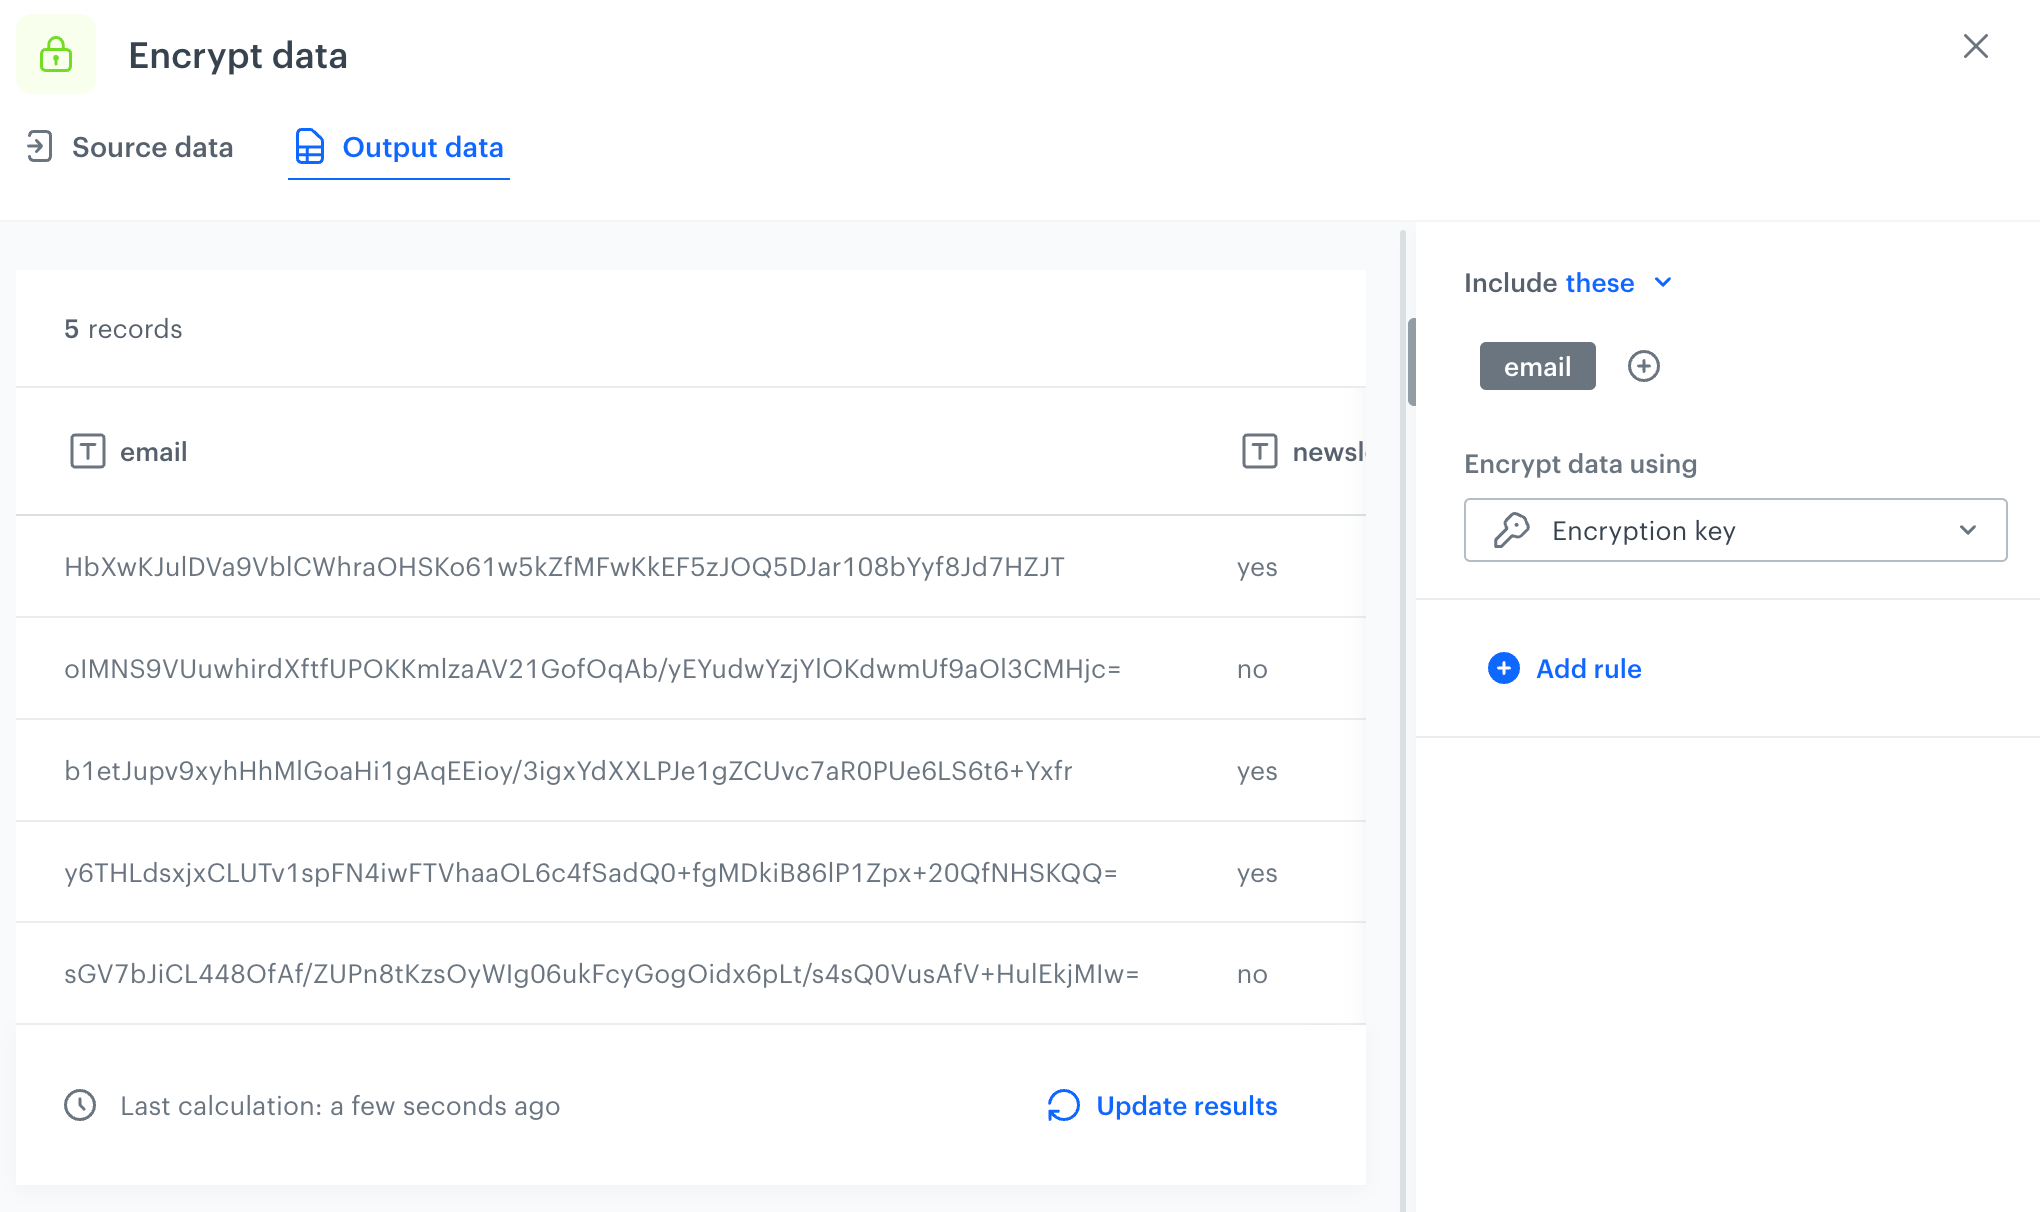Click the plus icon beside the email chip
This screenshot has width=2040, height=1212.
(1644, 366)
